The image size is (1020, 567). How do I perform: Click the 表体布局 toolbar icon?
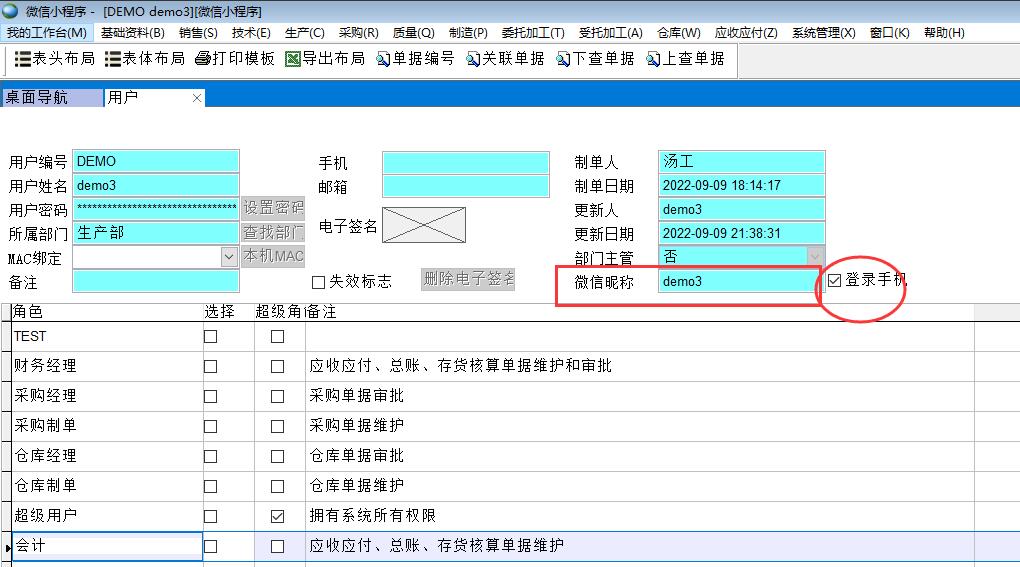tap(113, 59)
